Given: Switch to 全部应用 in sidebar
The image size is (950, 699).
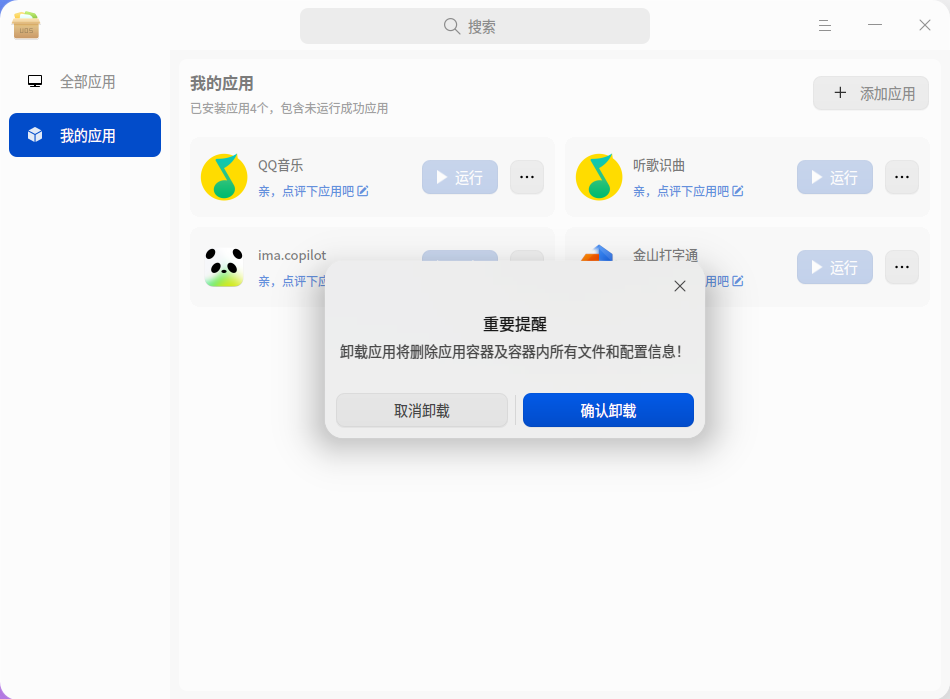Looking at the screenshot, I should [85, 82].
